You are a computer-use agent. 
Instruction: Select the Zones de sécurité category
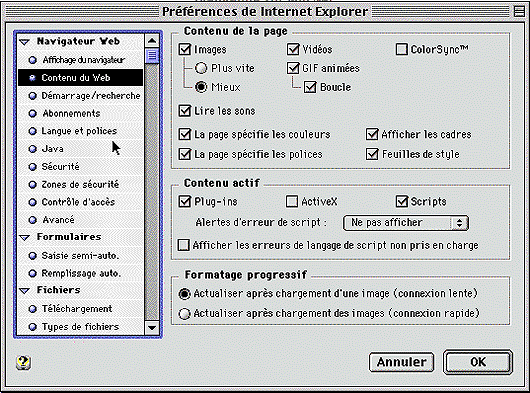coord(80,185)
